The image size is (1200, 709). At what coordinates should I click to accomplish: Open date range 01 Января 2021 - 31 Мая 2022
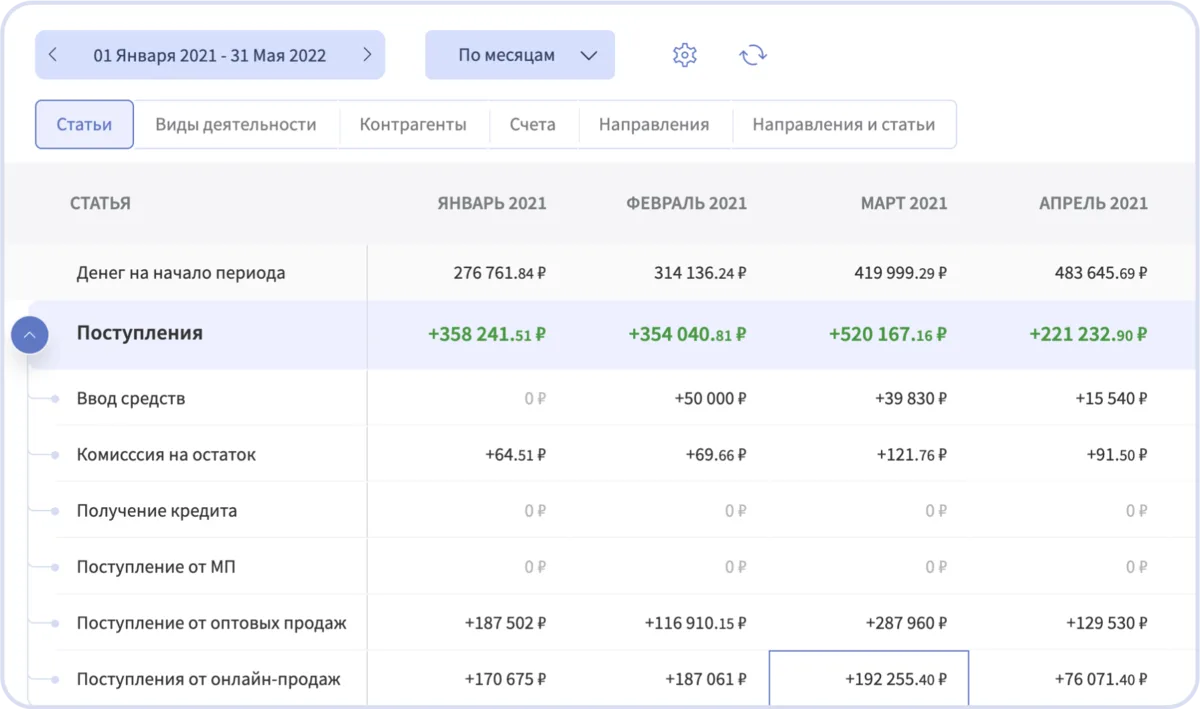point(210,56)
